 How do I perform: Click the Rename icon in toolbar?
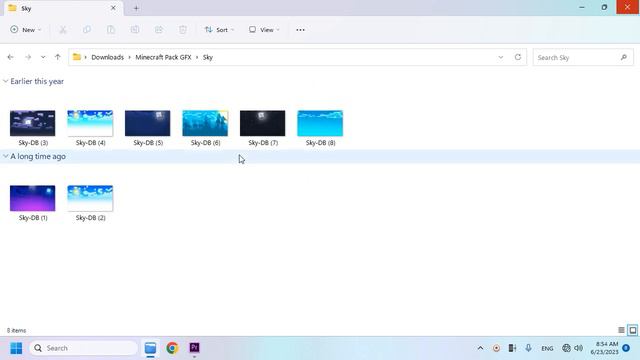click(135, 30)
